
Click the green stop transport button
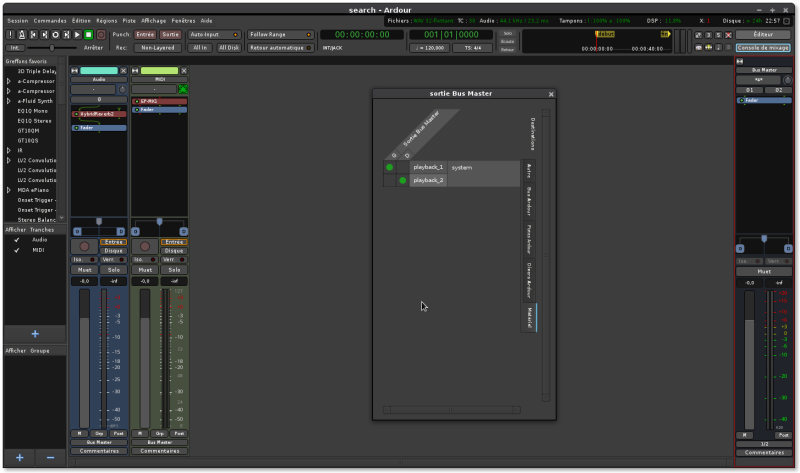tap(89, 35)
